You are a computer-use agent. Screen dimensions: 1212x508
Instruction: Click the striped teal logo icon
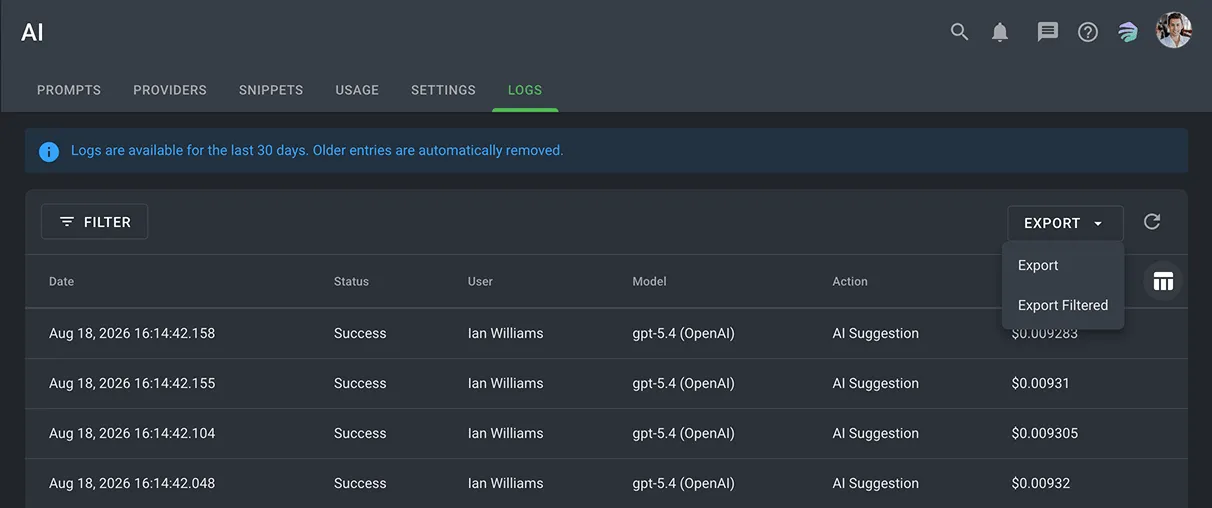point(1128,32)
